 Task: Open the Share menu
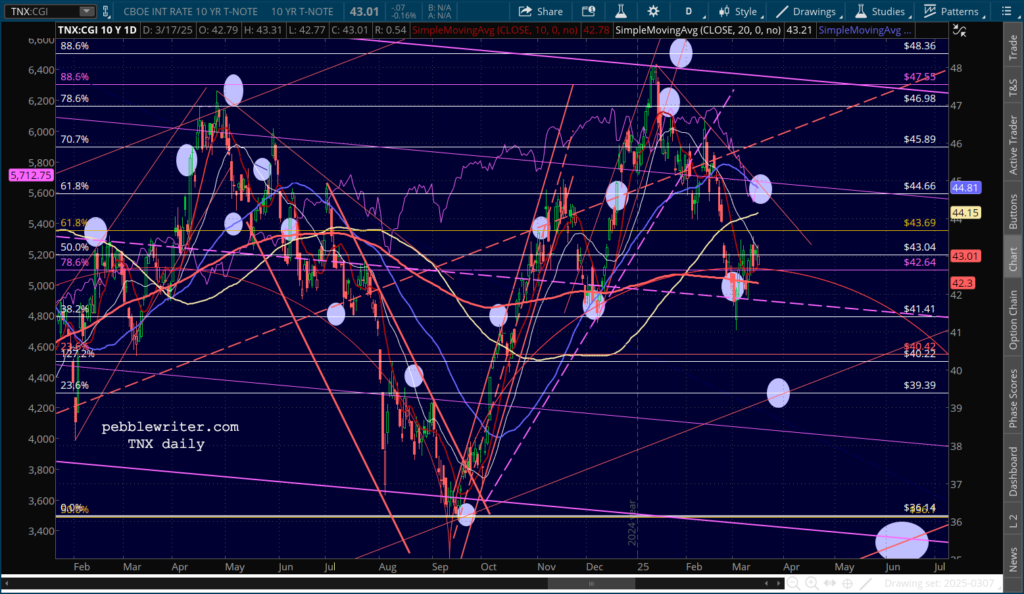[x=541, y=11]
